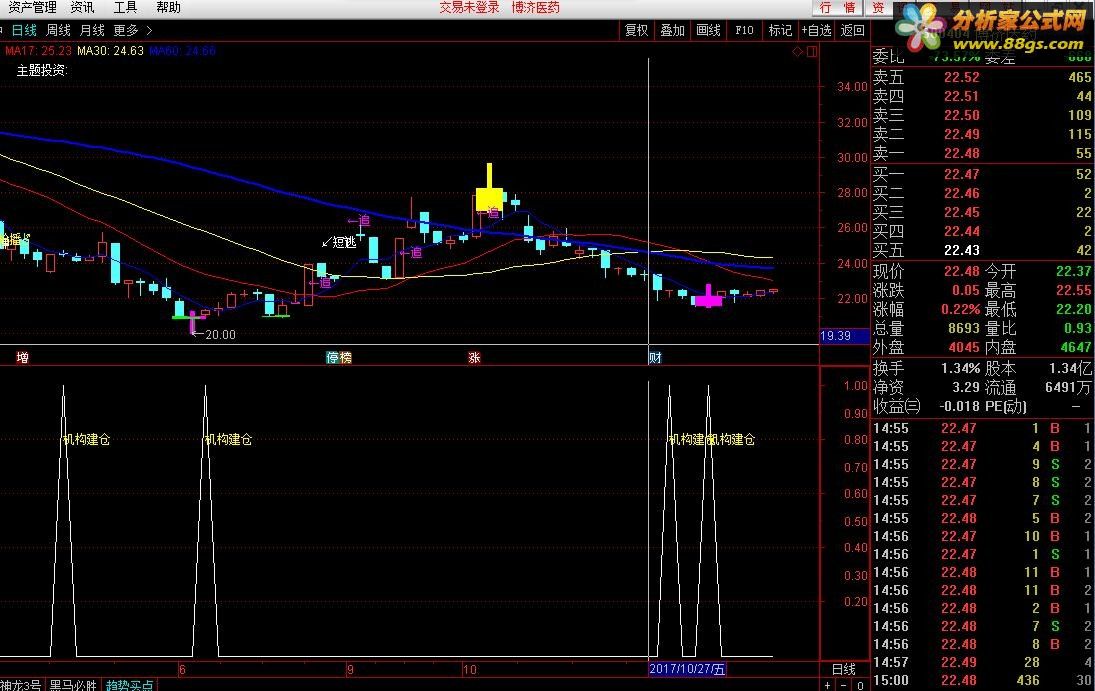Click the 停榜 event marker

point(339,358)
